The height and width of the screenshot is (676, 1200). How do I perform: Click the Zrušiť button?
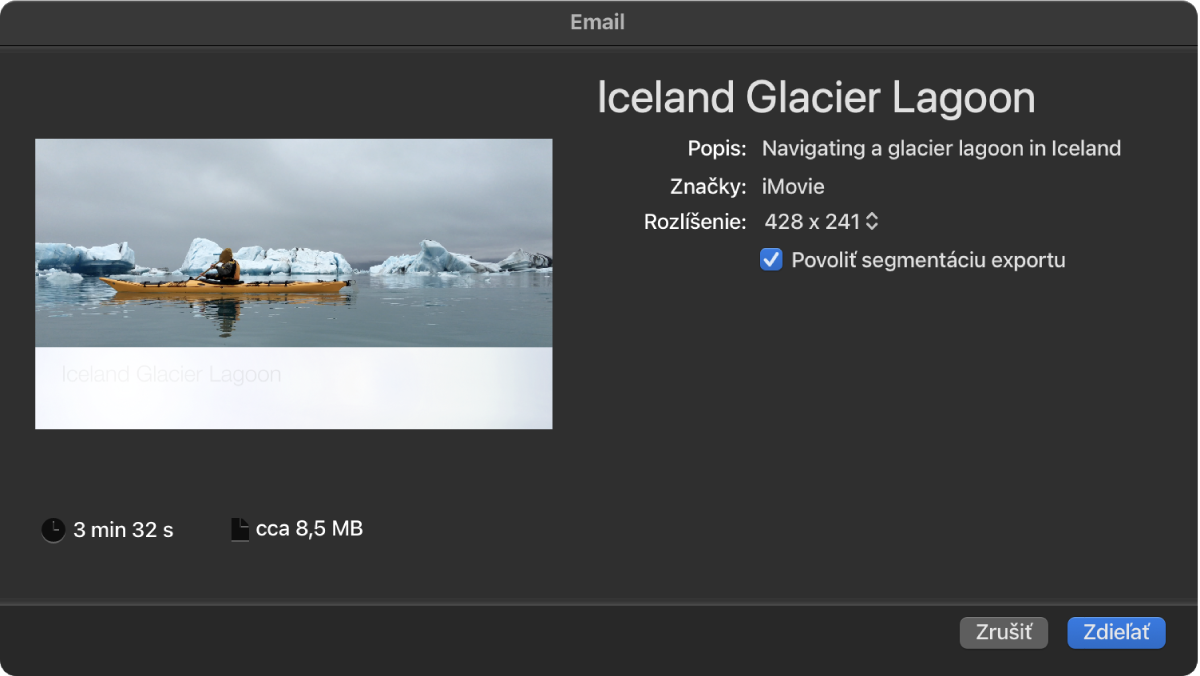pos(1004,632)
